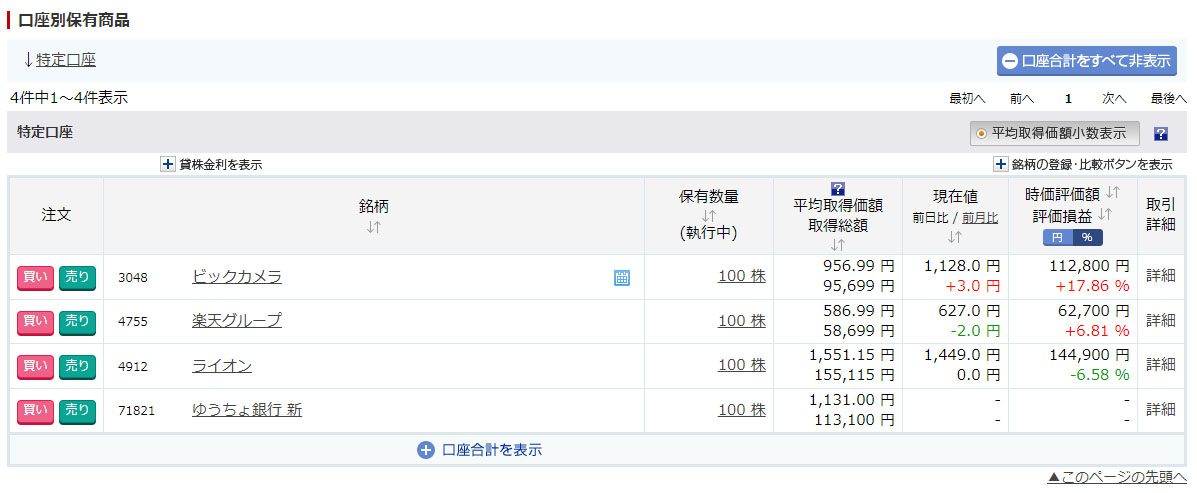Viewport: 1197px width, 493px height.
Task: Click the calendar icon beside ビックカメラ
Action: click(x=622, y=278)
